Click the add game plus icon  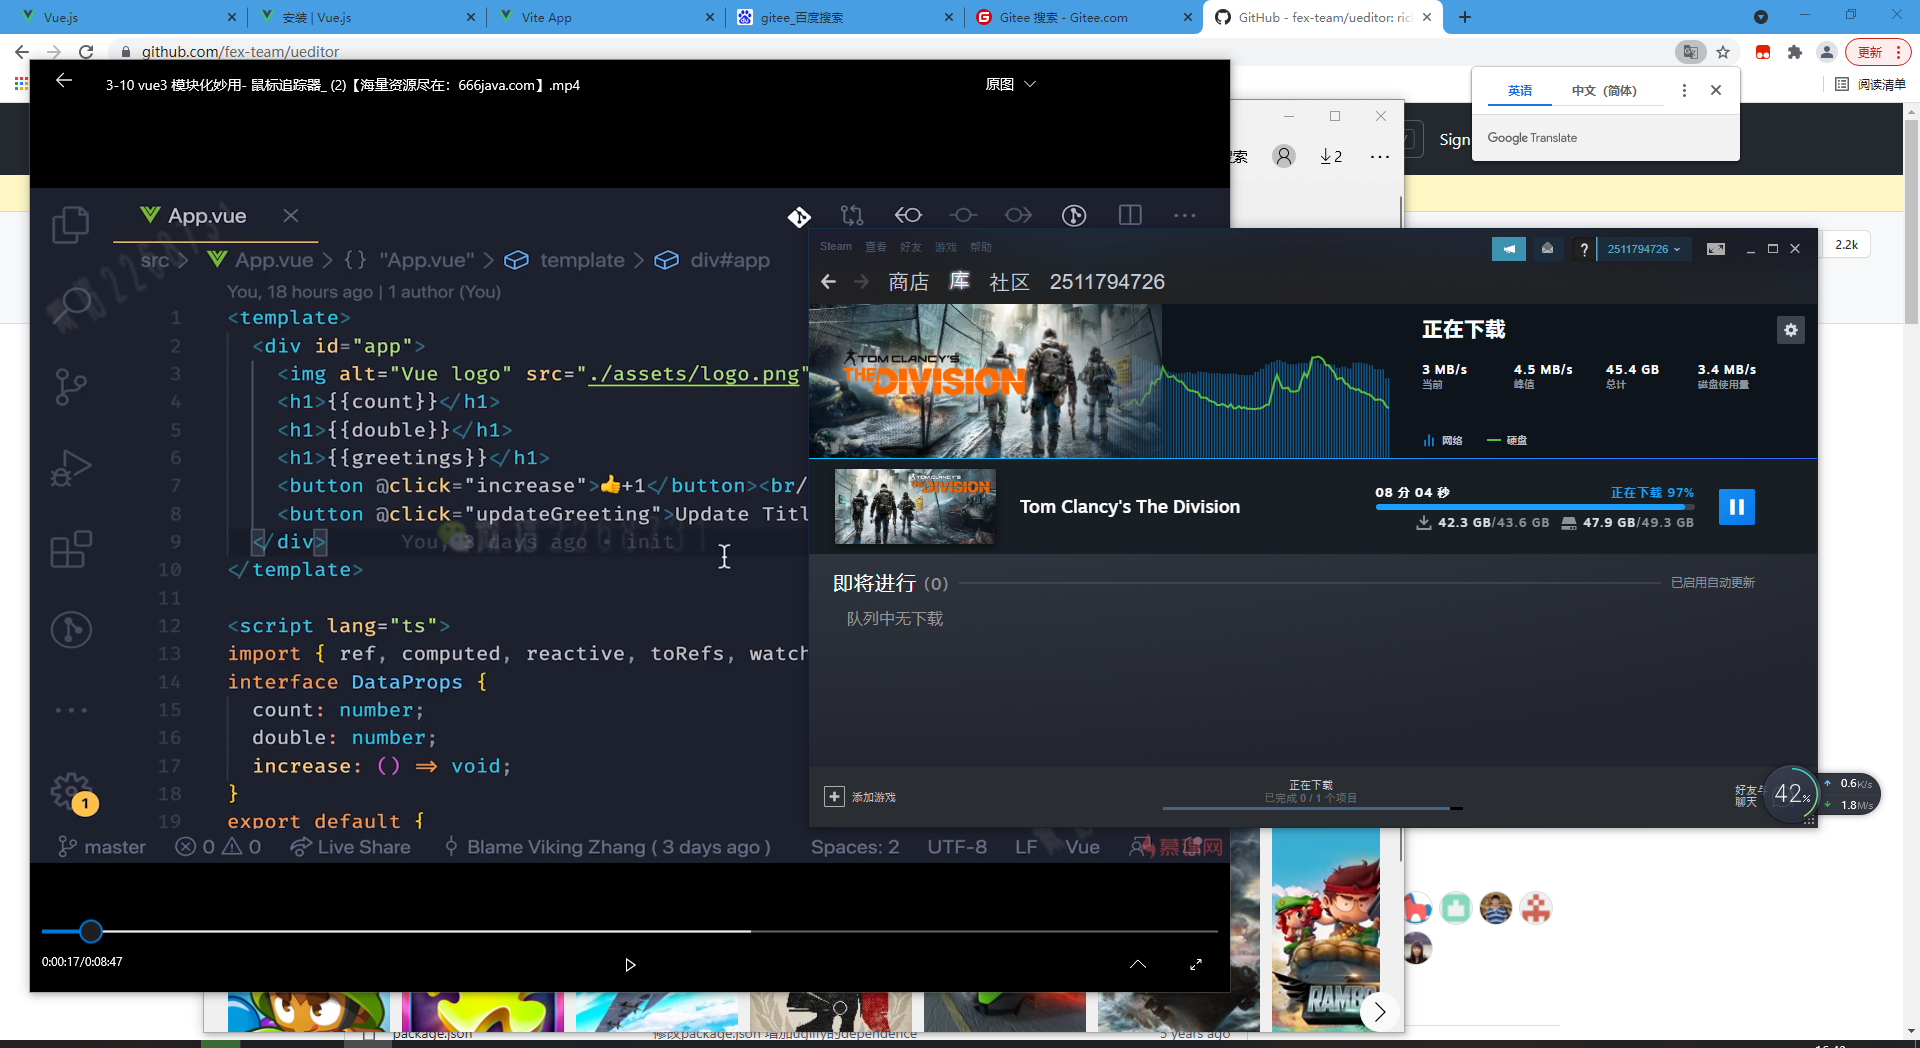834,796
